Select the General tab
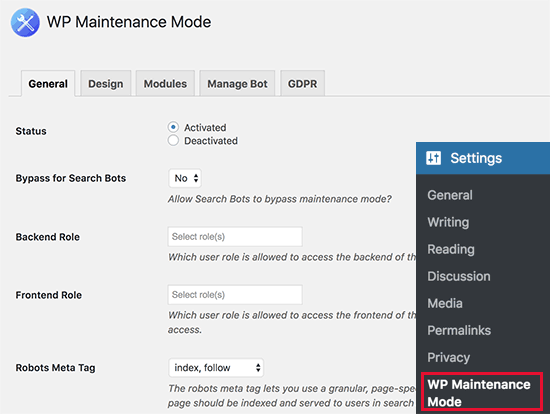550x414 pixels. click(x=48, y=84)
